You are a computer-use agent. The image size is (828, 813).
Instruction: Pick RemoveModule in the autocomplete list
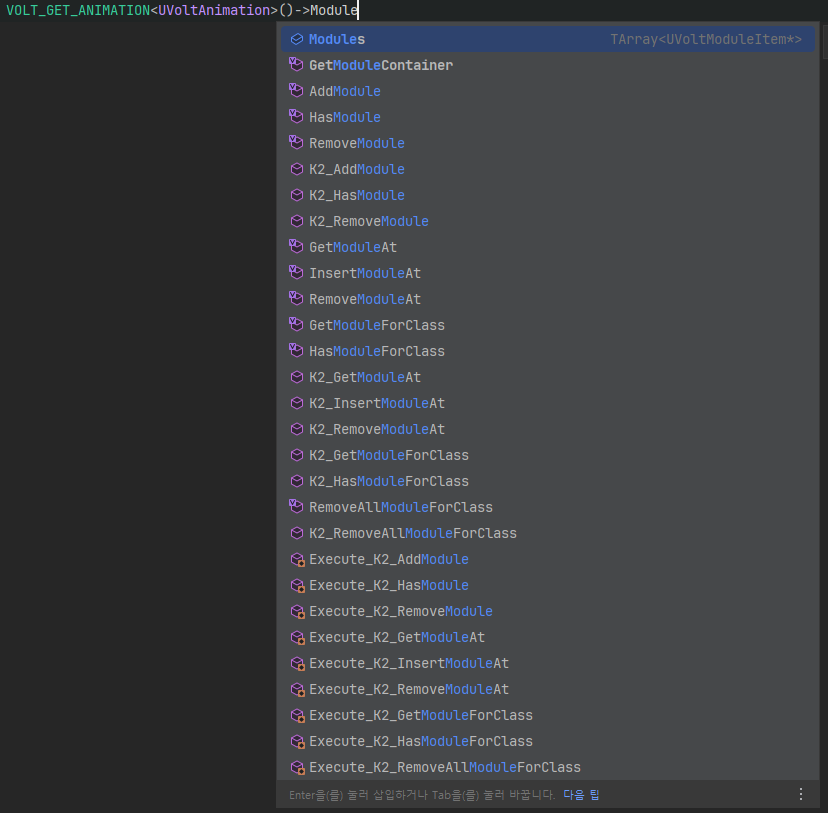(356, 143)
